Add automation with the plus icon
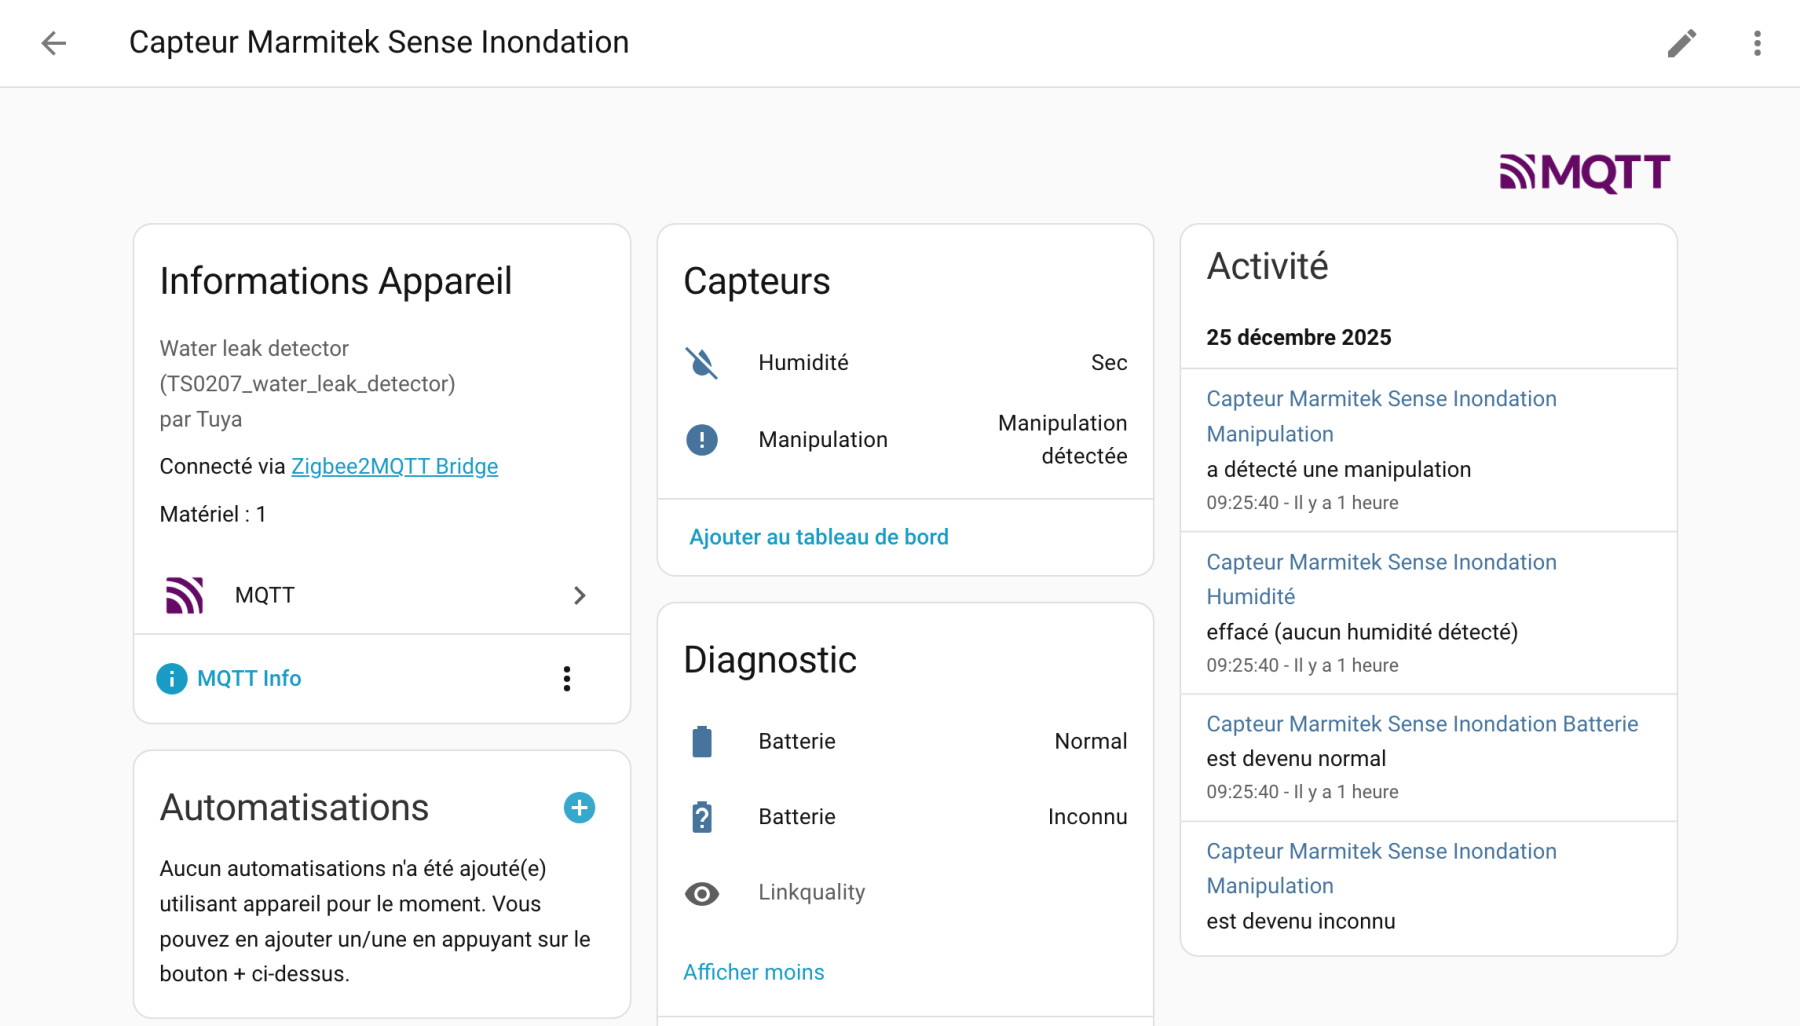 click(579, 808)
